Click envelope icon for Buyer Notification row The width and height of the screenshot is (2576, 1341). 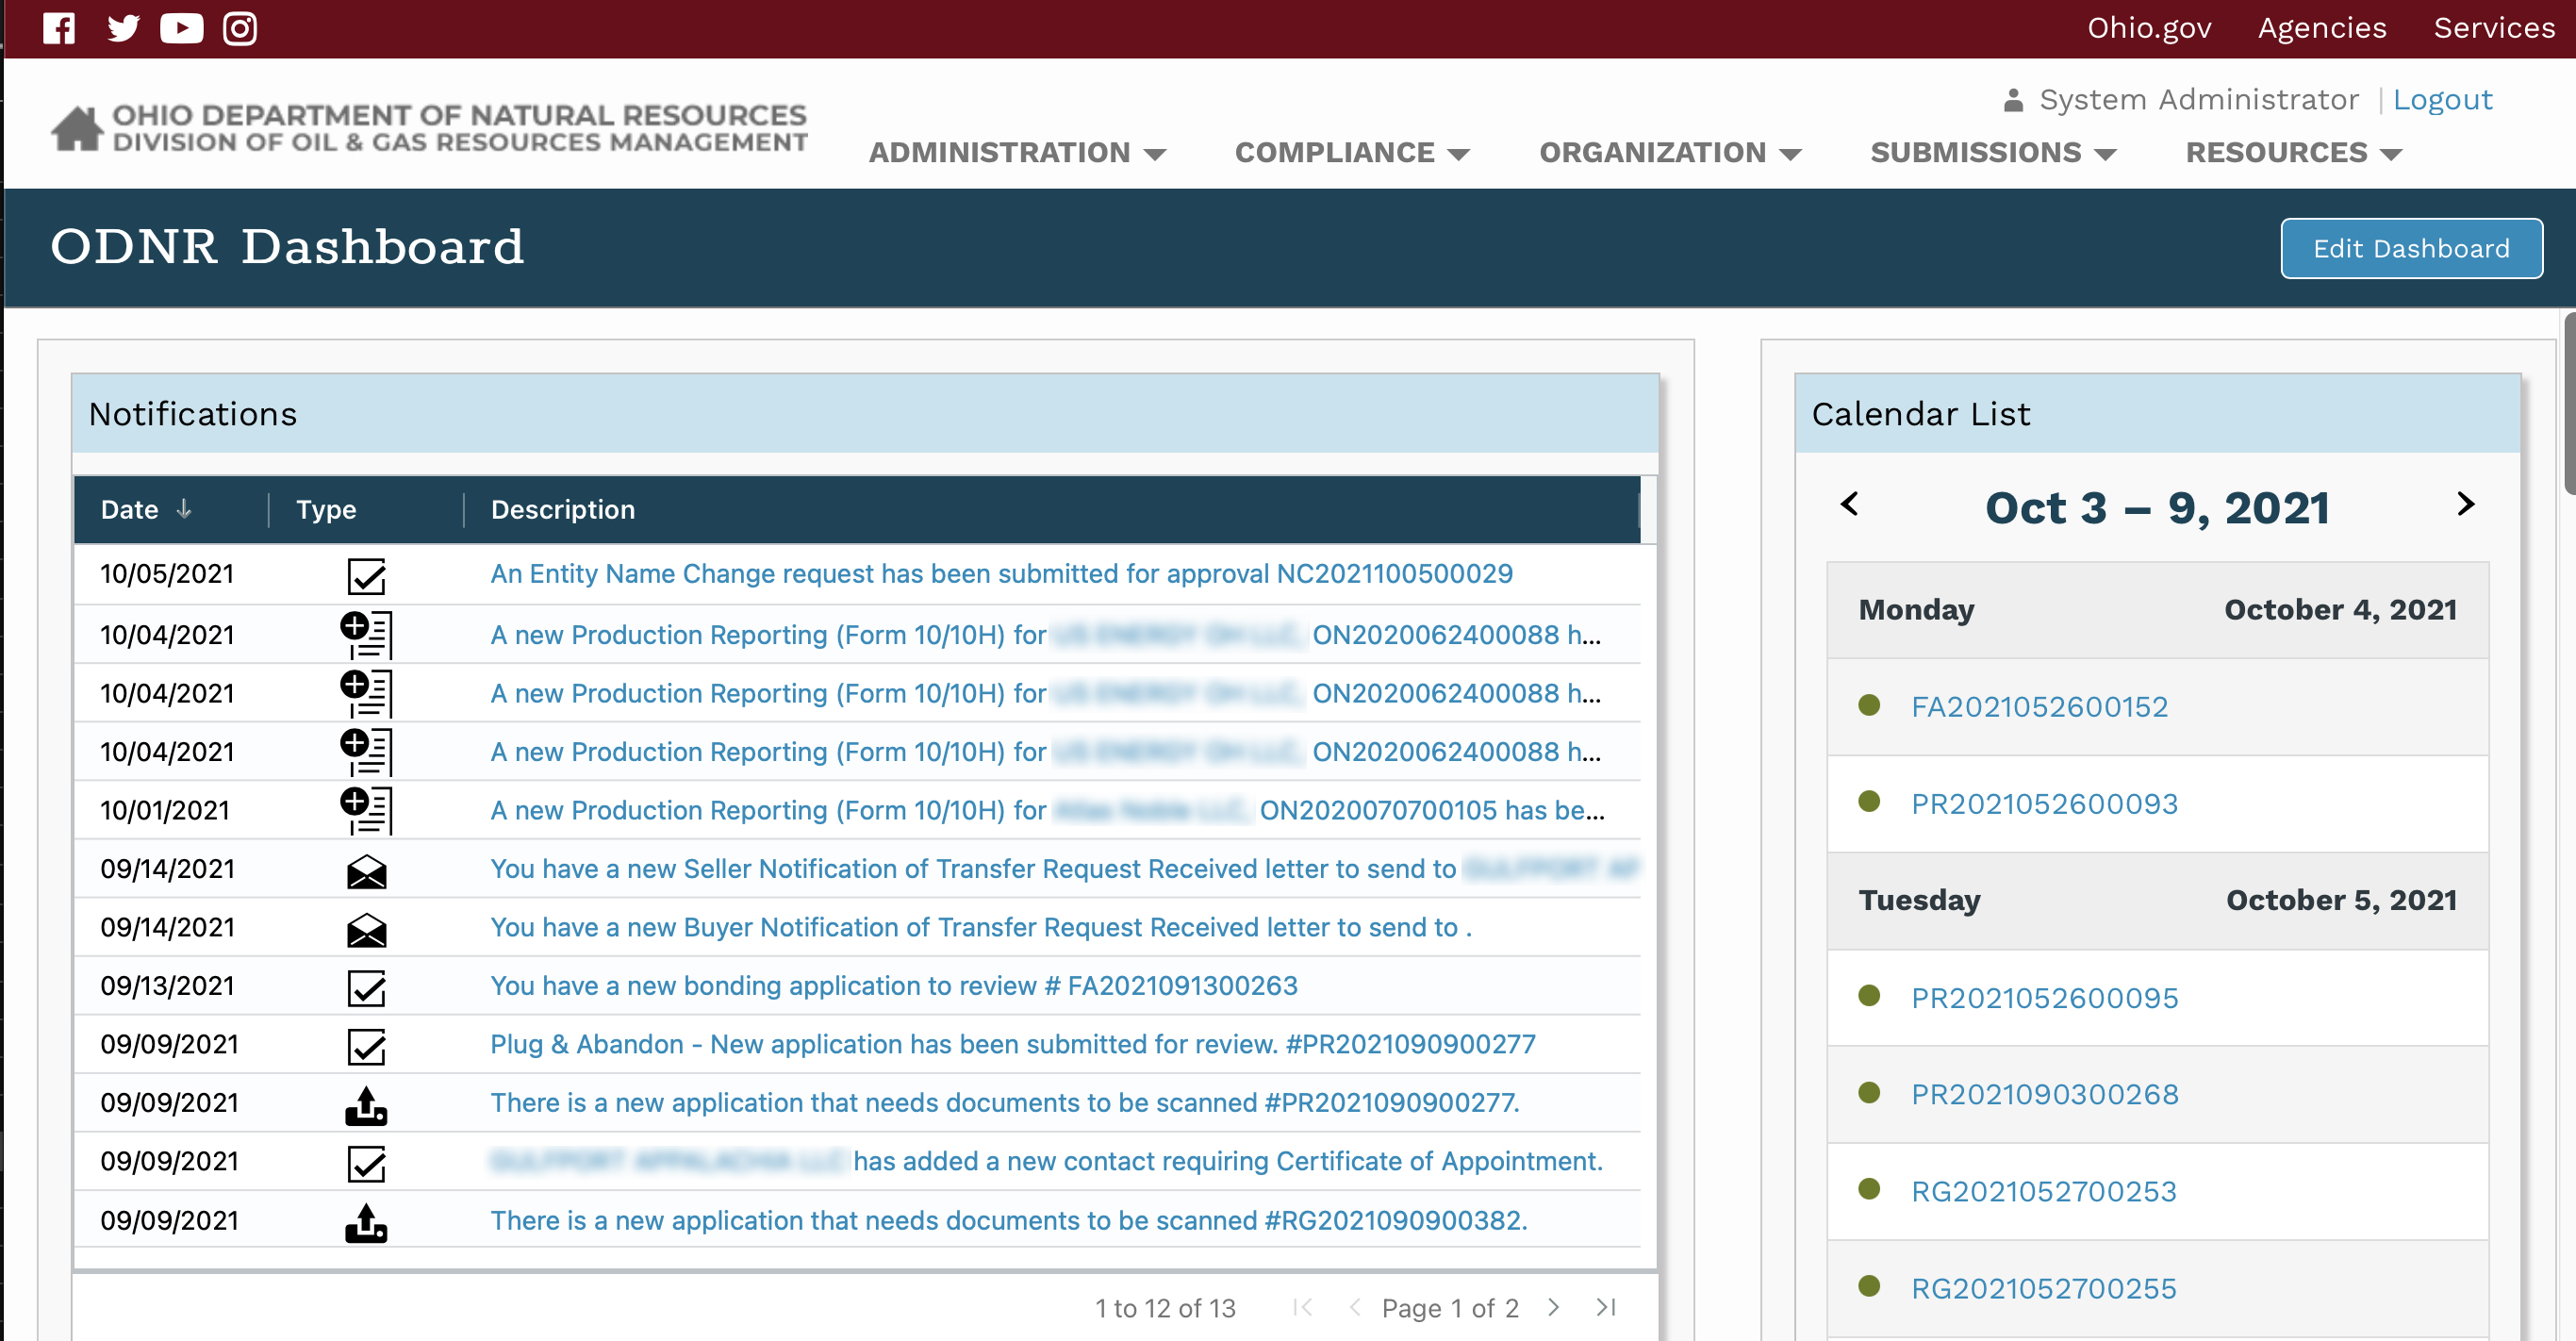click(367, 929)
